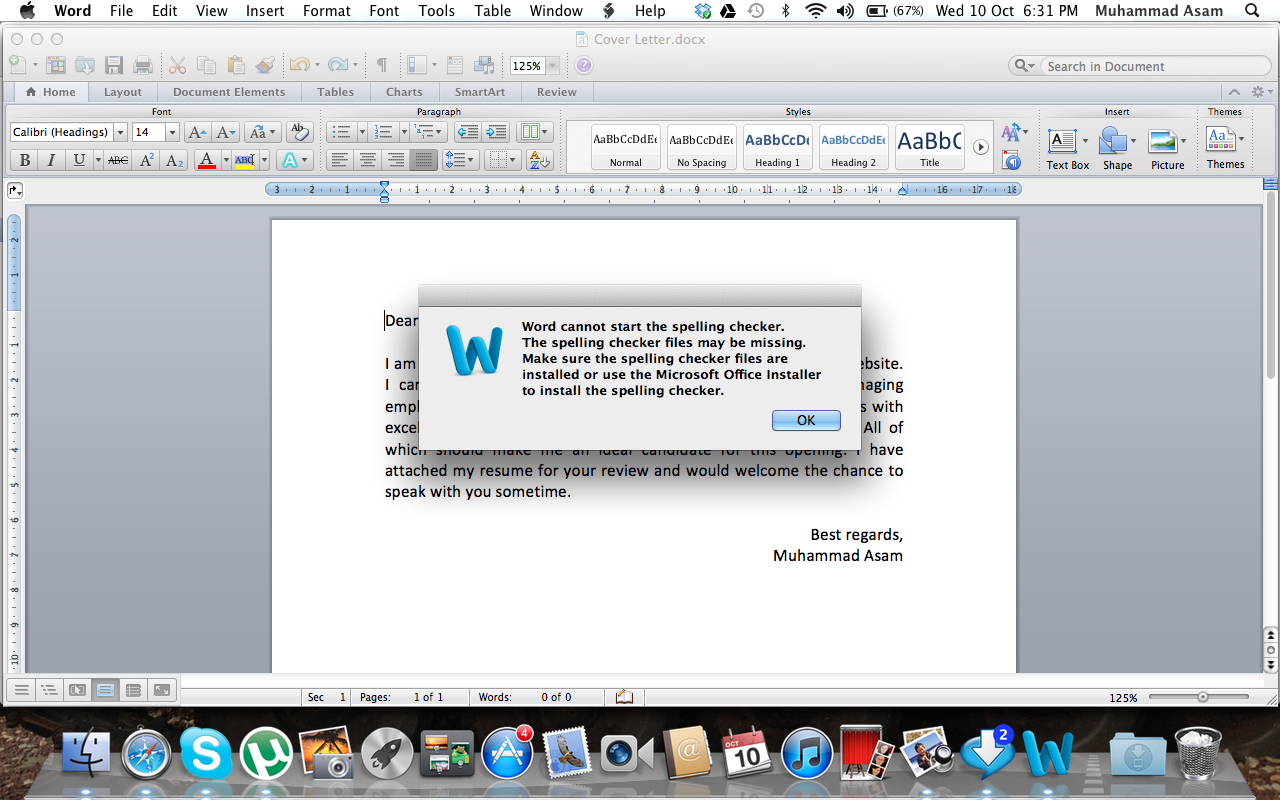Switch to the Layout tab
This screenshot has height=800, width=1280.
[x=123, y=92]
